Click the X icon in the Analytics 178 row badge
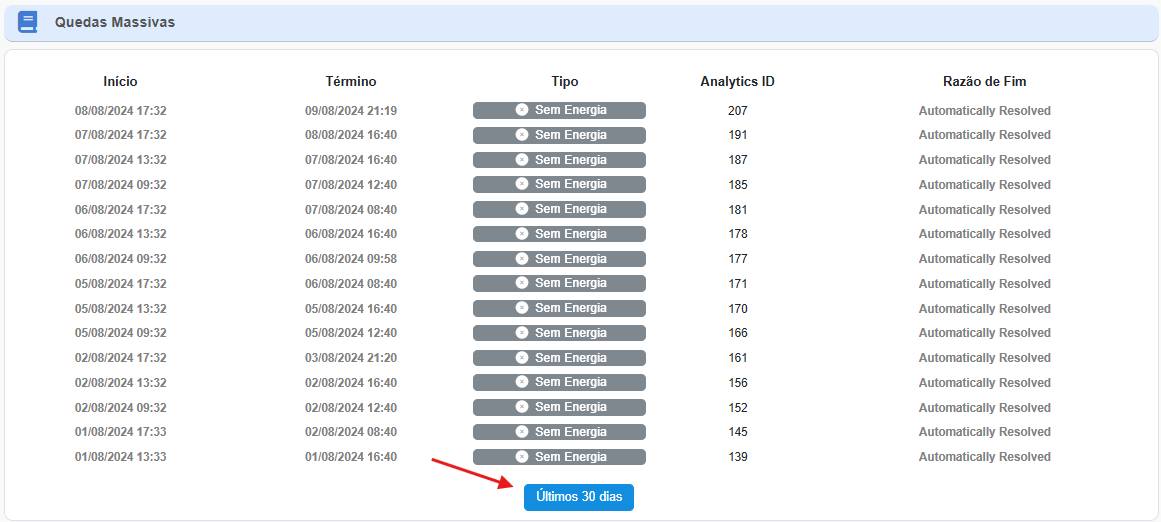The image size is (1161, 522). [x=522, y=234]
